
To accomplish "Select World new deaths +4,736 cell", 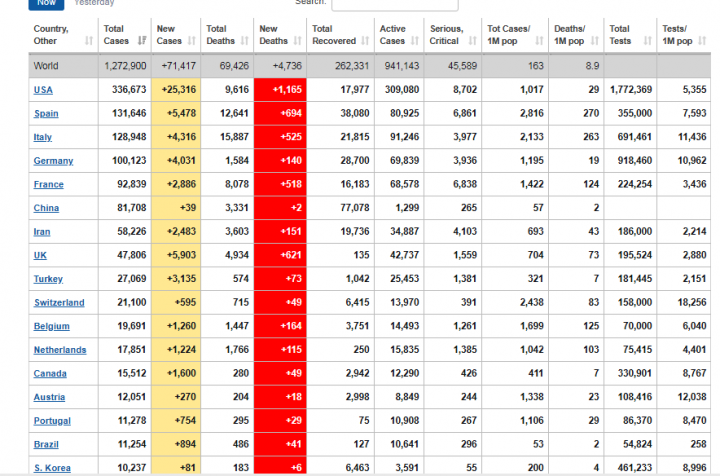I will click(280, 66).
